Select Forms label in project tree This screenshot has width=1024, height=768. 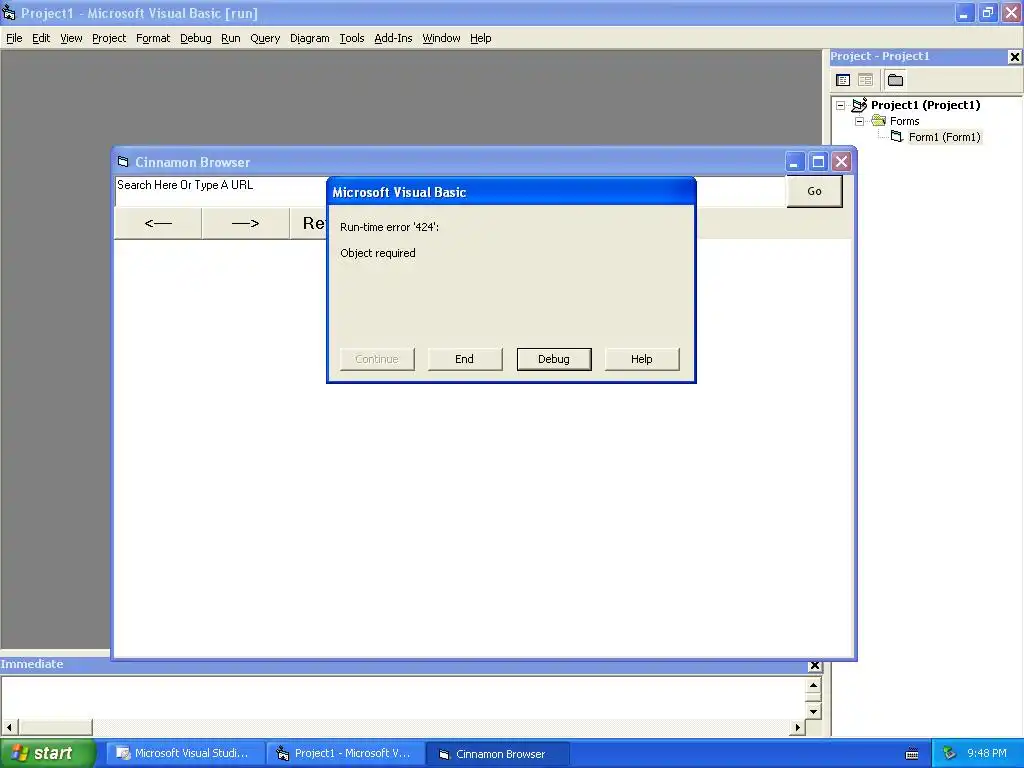tap(904, 121)
